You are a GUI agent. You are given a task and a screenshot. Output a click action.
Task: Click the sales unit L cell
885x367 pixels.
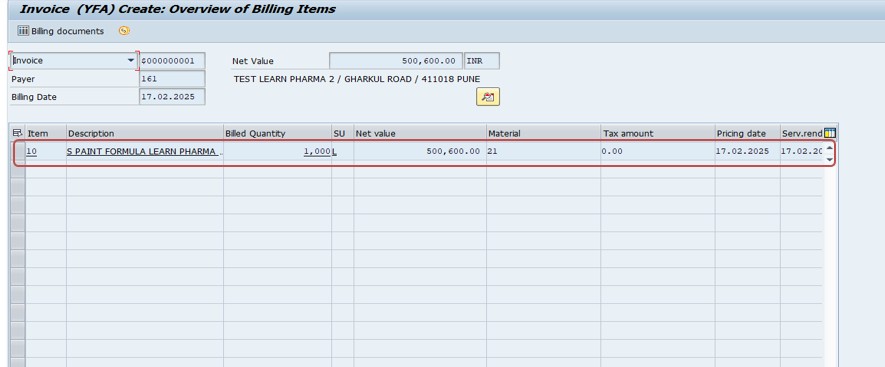(x=343, y=151)
